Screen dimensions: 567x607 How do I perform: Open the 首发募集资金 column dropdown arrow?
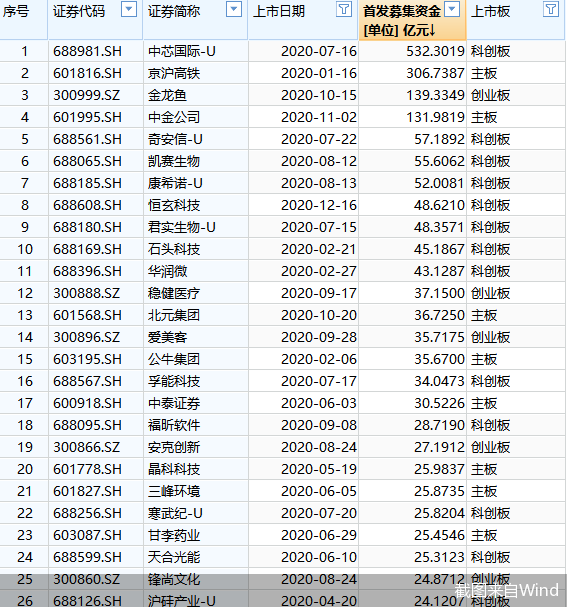coord(452,9)
